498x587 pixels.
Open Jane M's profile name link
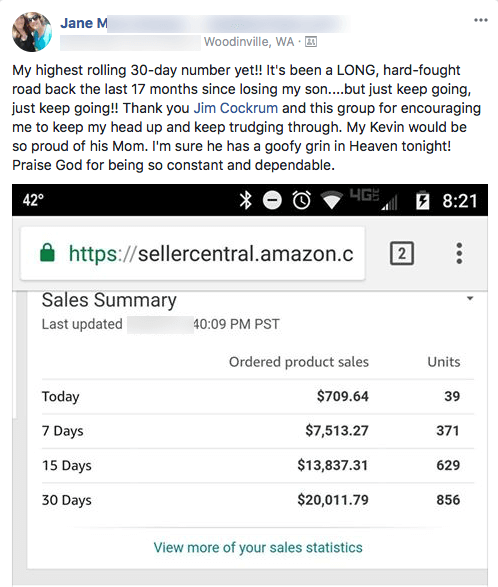83,23
